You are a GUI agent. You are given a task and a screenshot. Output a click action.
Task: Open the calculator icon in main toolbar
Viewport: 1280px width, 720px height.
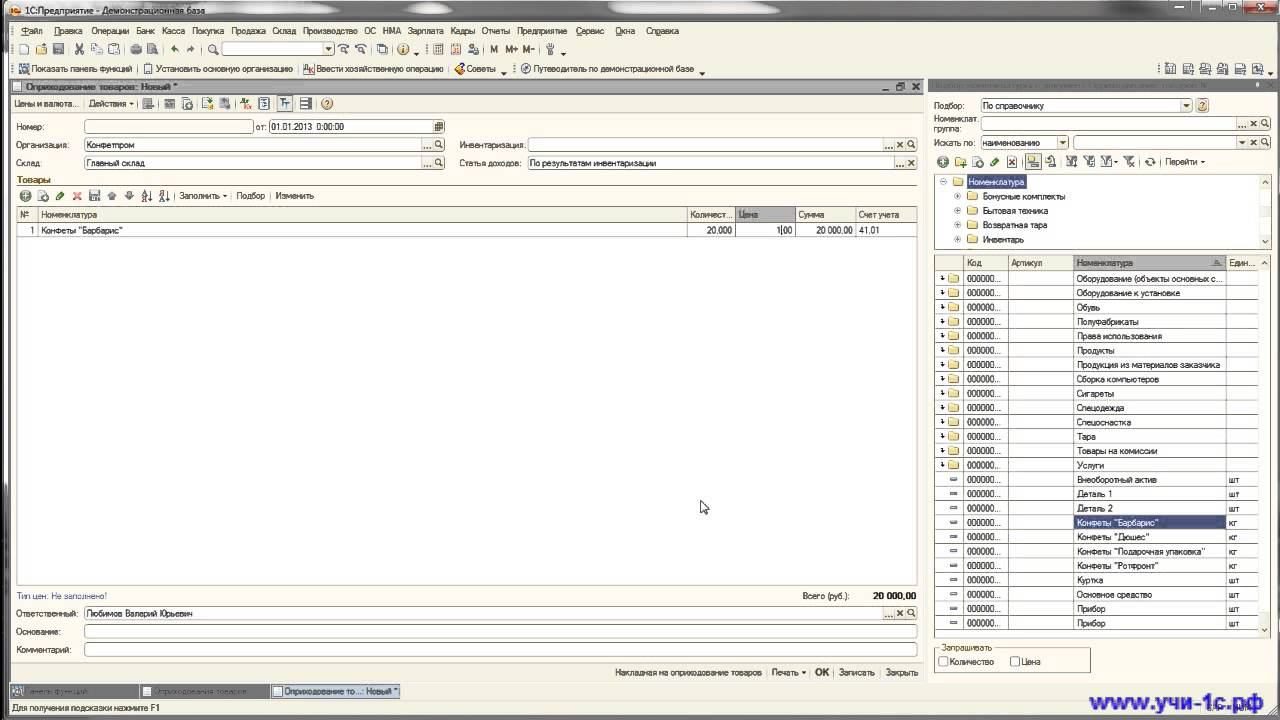tap(439, 49)
